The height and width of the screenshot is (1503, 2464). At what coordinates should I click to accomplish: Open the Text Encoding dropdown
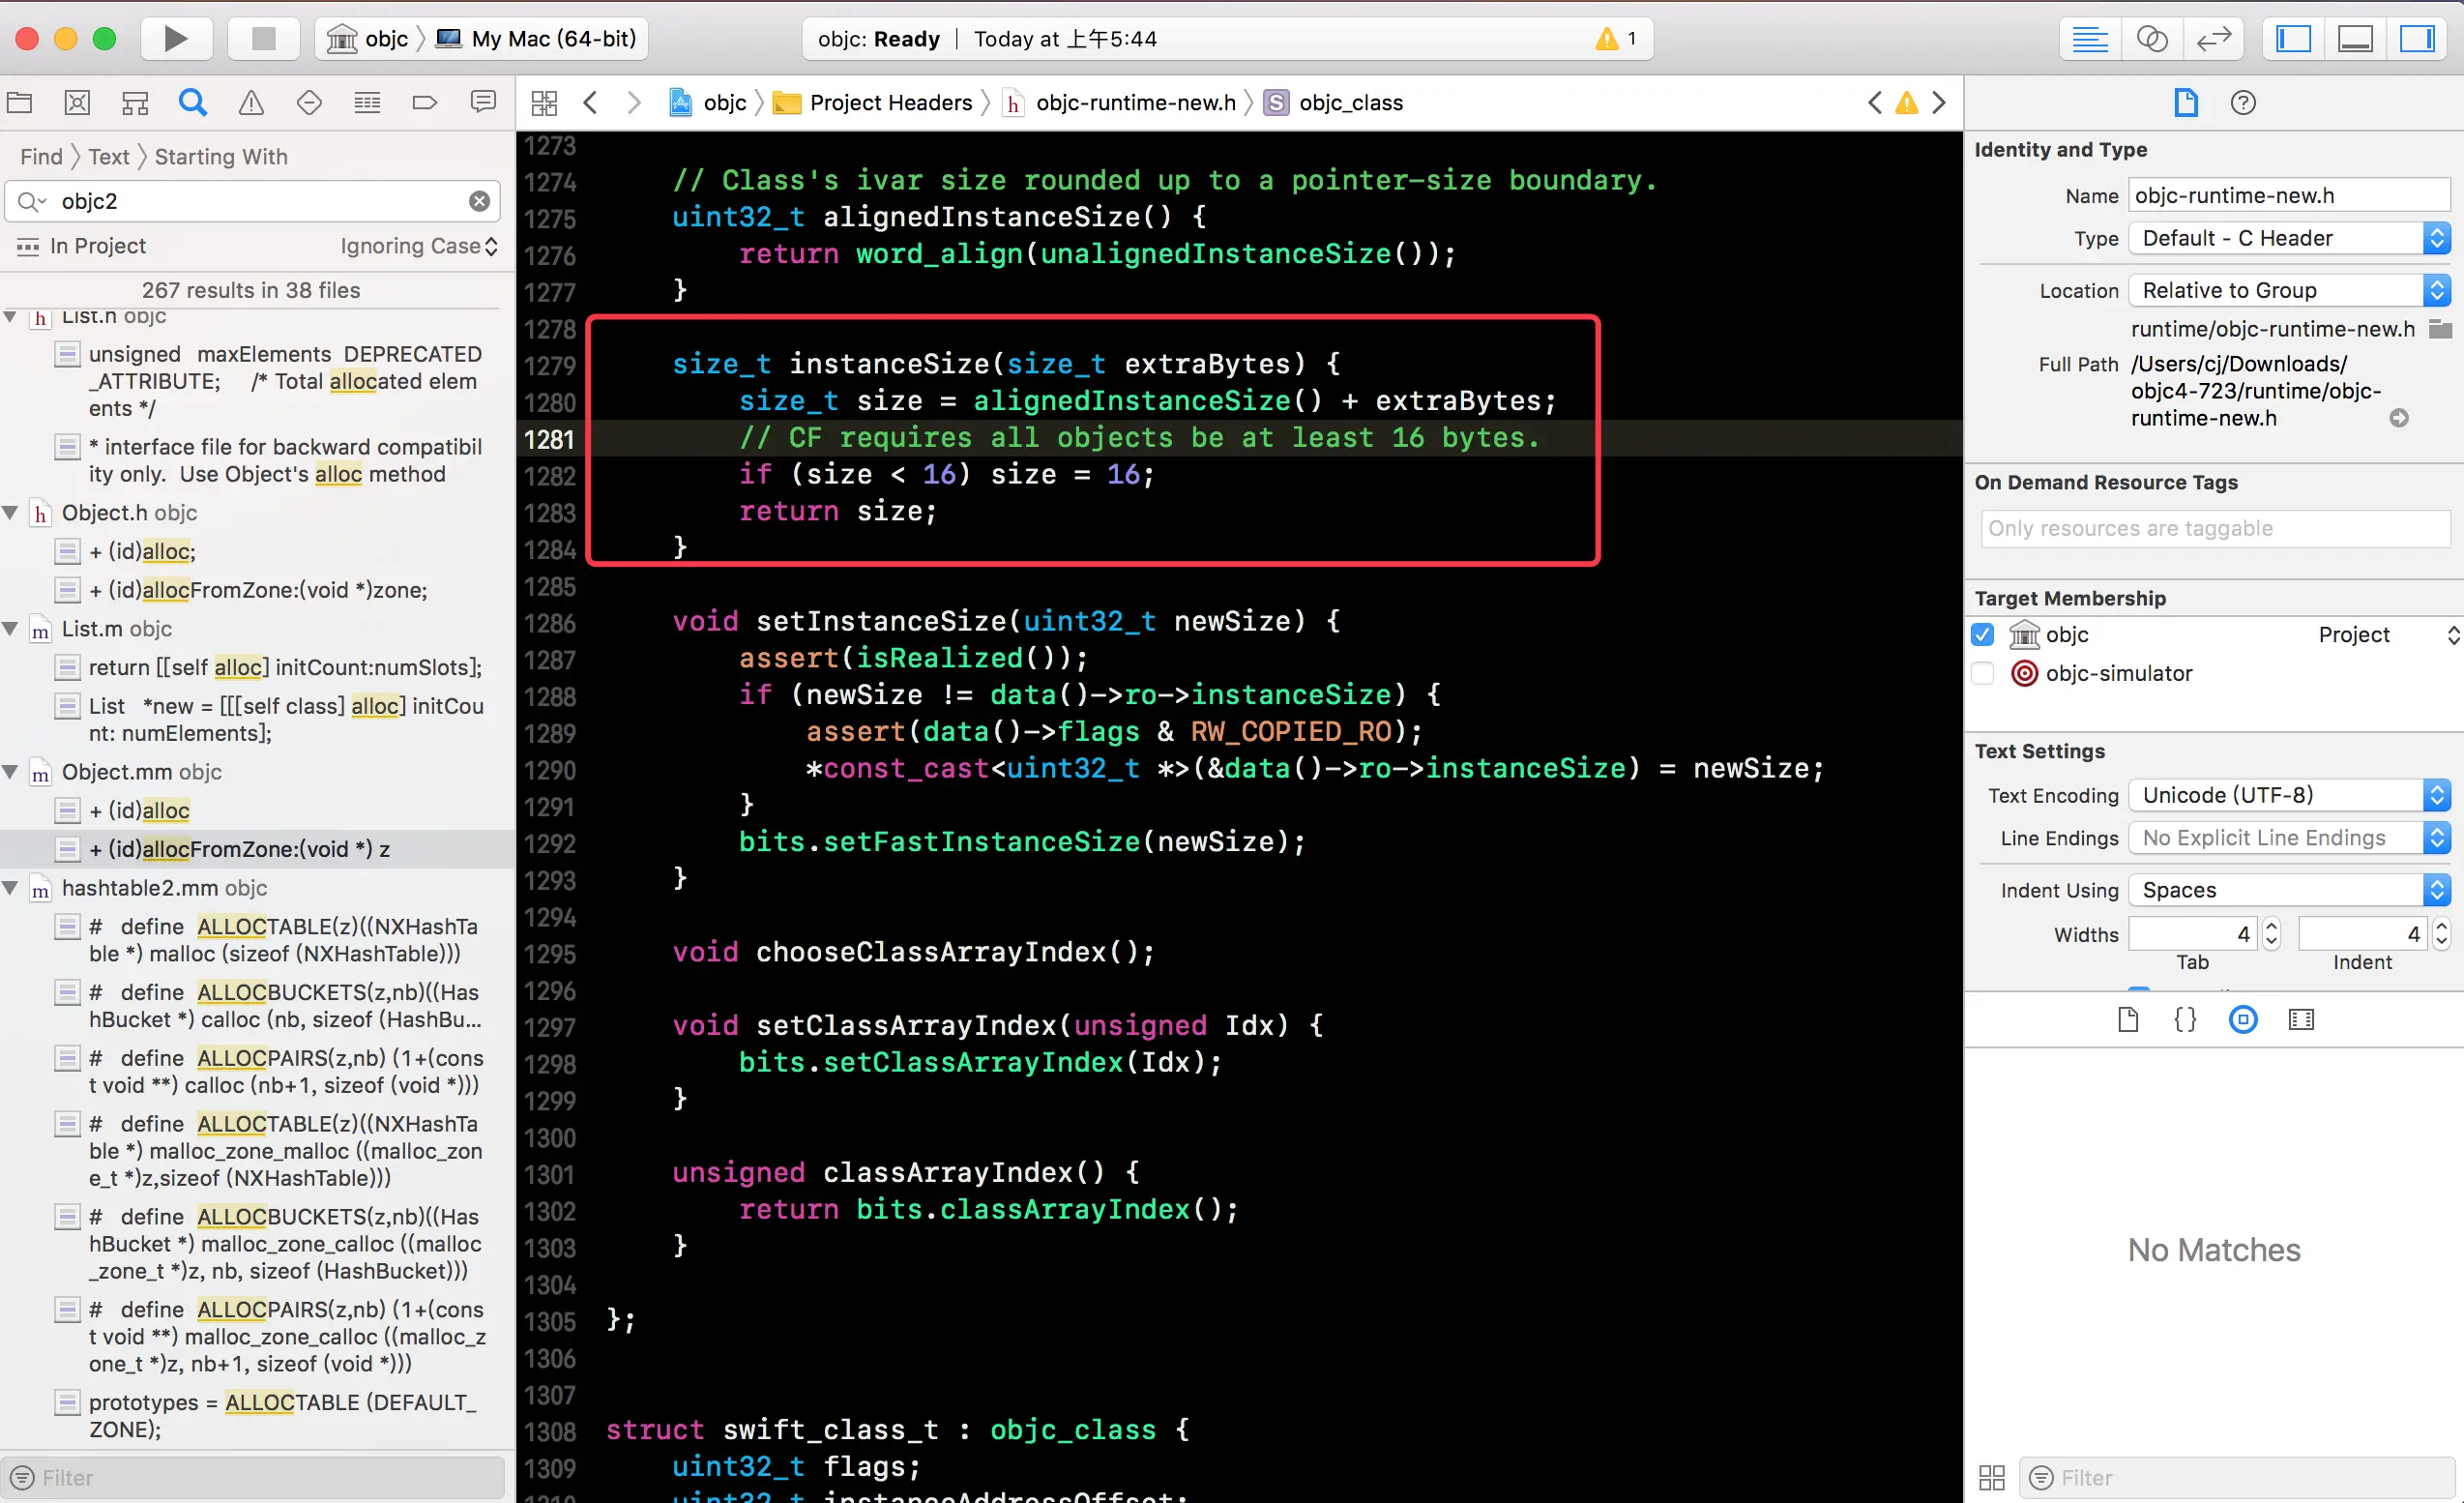tap(2288, 795)
